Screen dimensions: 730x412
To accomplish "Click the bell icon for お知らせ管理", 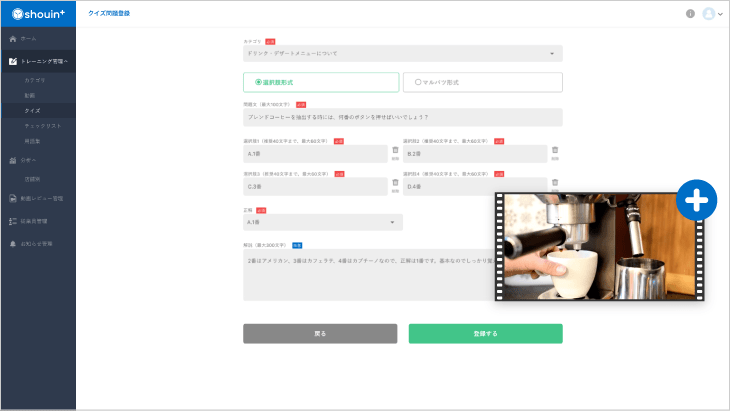I will point(13,243).
